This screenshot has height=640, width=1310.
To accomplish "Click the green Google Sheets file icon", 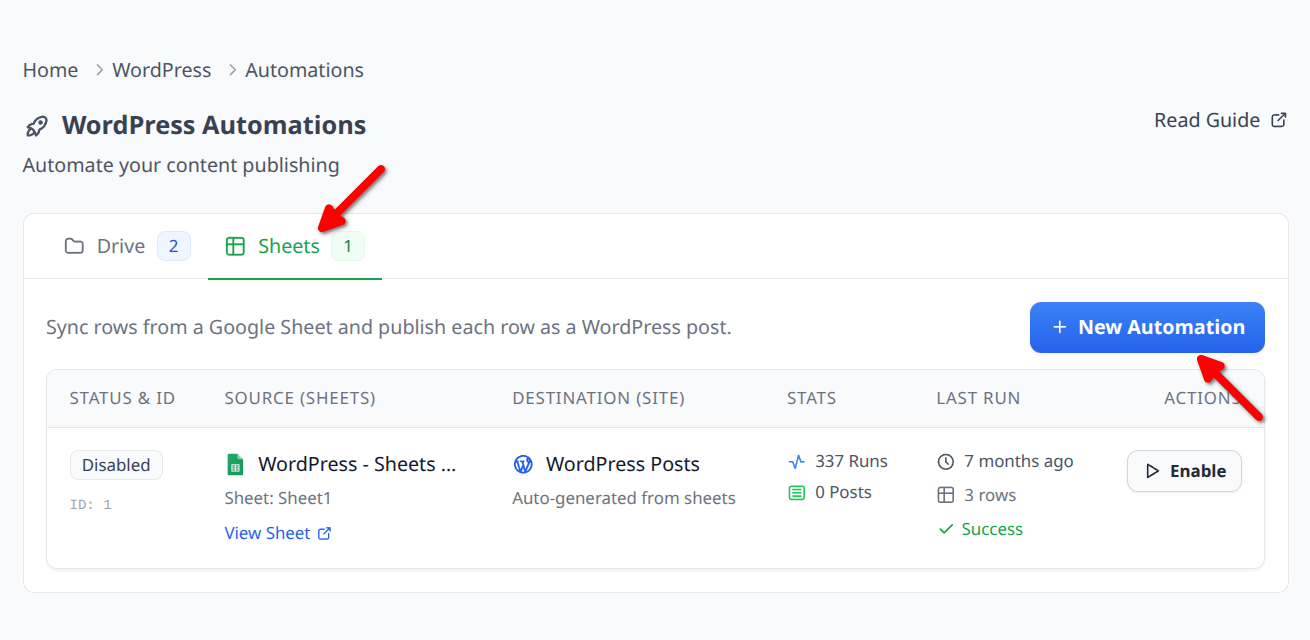I will tap(235, 464).
